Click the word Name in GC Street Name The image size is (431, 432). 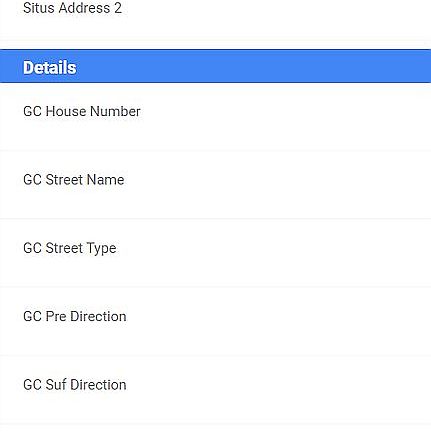click(x=105, y=180)
